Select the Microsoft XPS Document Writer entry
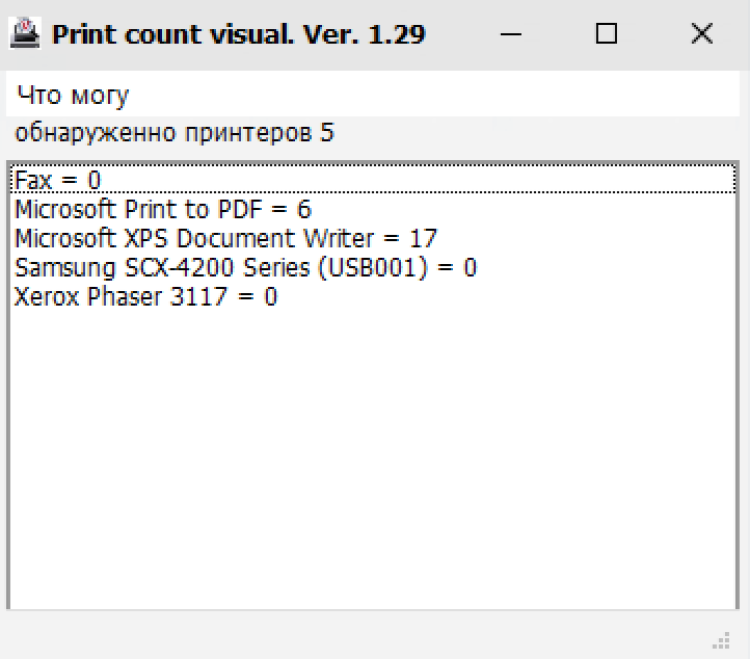 [373, 238]
